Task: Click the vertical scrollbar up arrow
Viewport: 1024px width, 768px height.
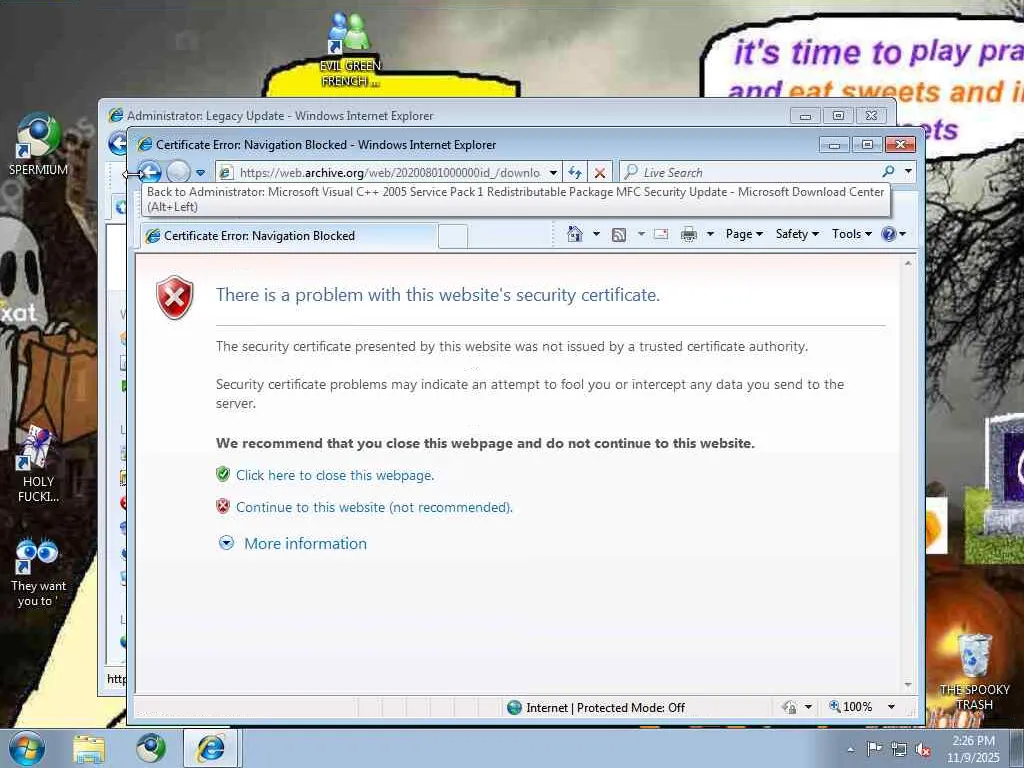Action: pos(908,264)
